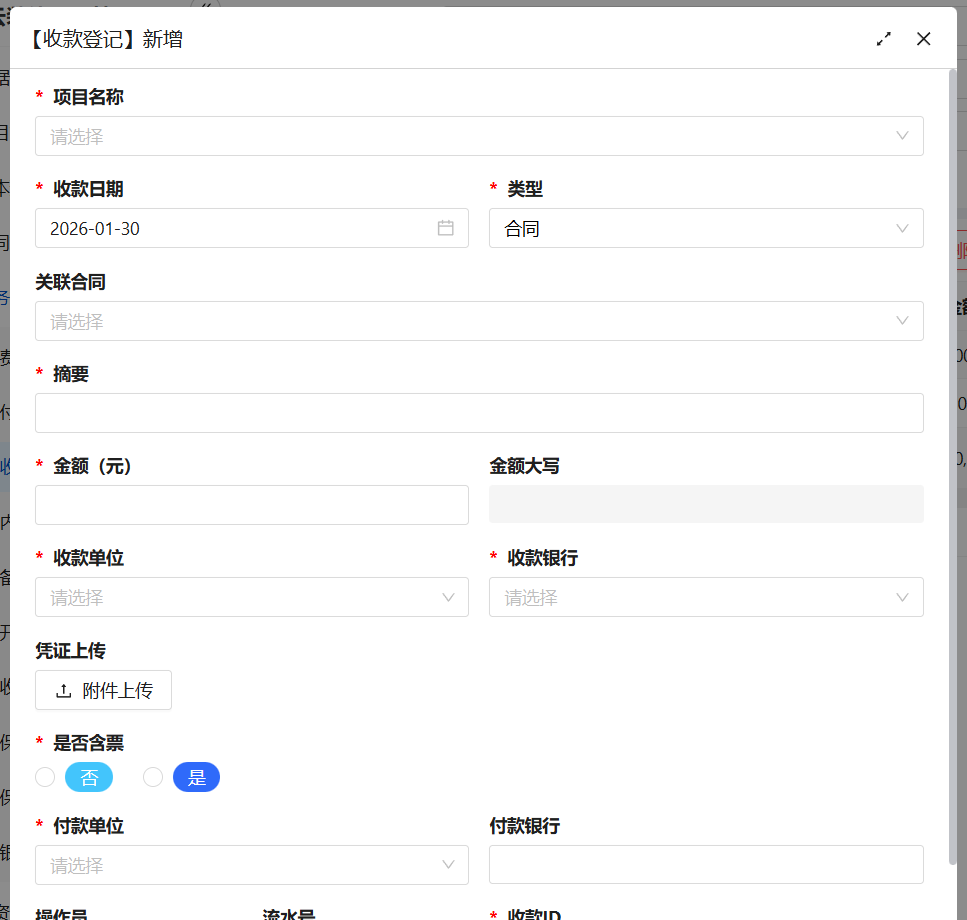
Task: Close the 收款登记 dialog with X icon
Action: [923, 39]
